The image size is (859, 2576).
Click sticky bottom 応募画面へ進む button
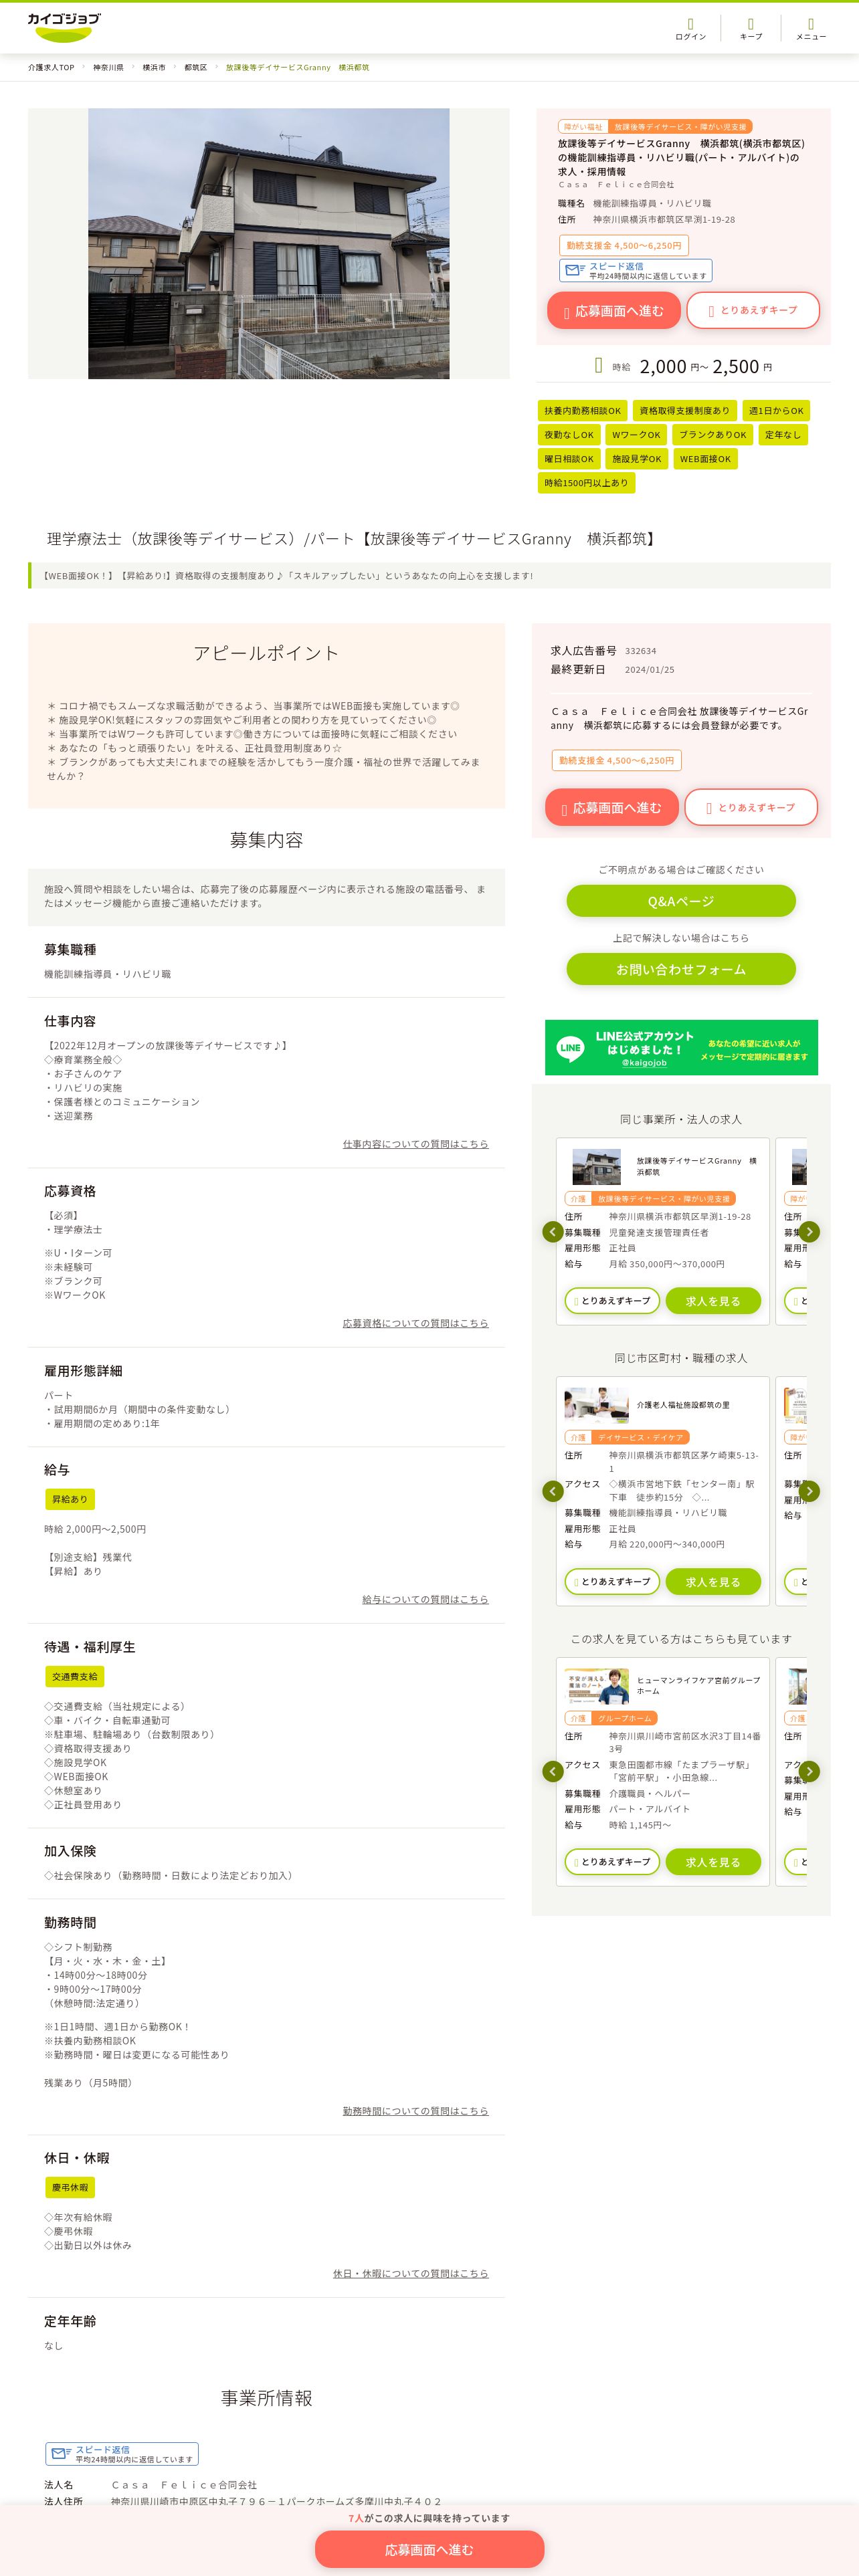tap(429, 2549)
